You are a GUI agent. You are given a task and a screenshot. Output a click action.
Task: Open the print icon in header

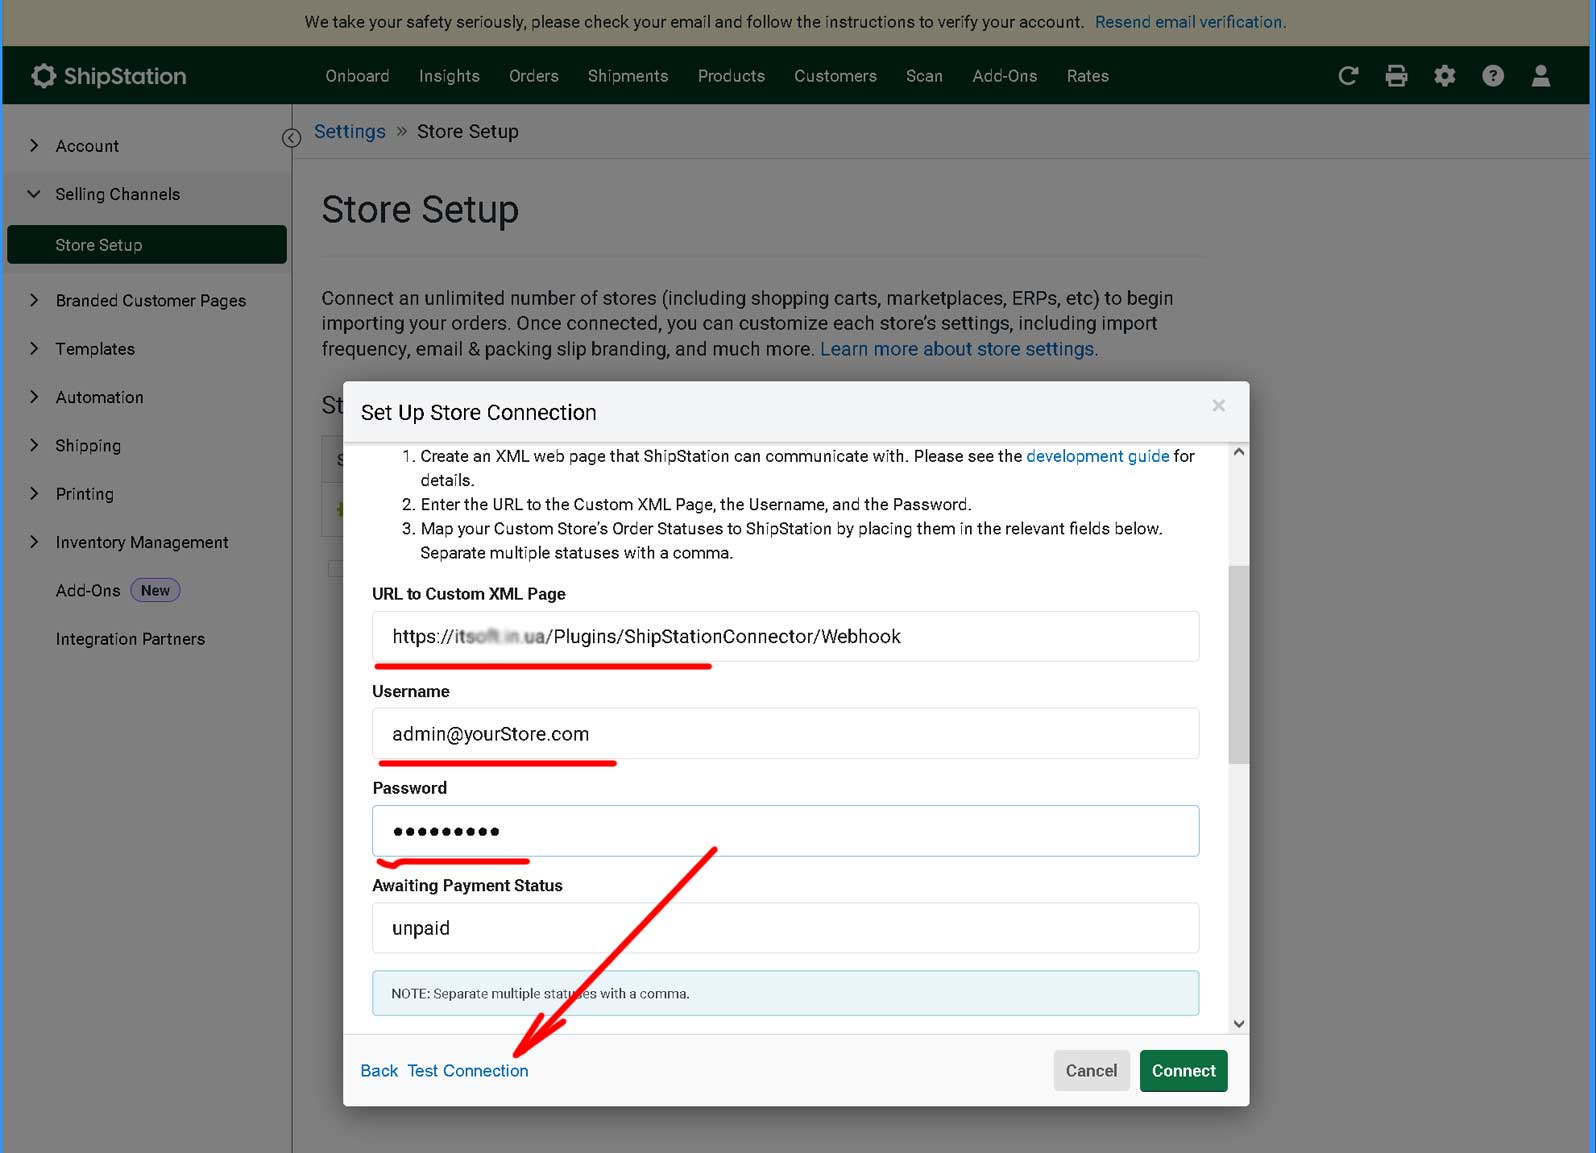click(1396, 76)
